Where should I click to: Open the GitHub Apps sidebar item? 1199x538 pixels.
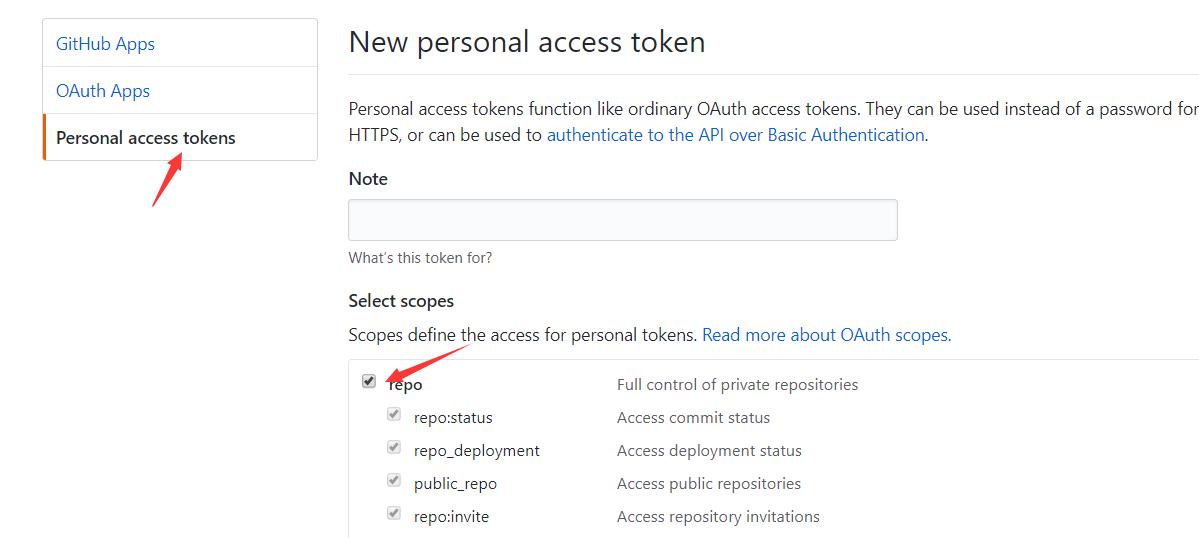(105, 44)
